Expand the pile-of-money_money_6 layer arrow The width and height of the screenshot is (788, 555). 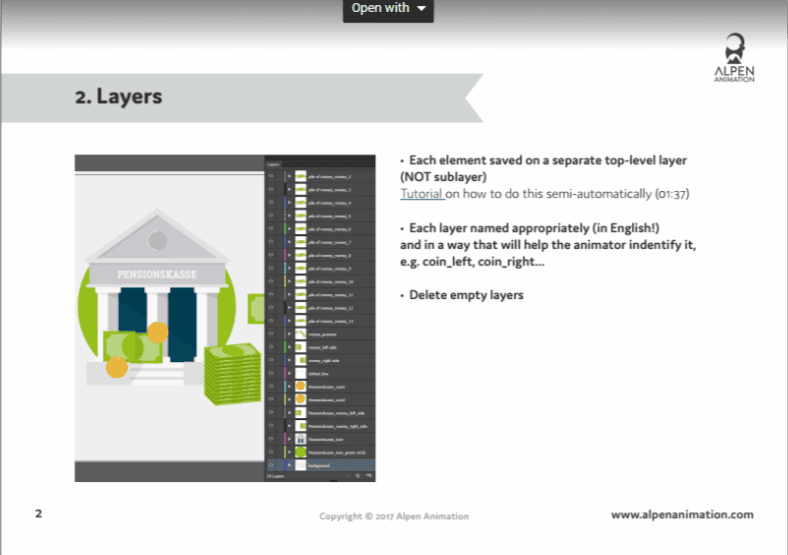(289, 229)
